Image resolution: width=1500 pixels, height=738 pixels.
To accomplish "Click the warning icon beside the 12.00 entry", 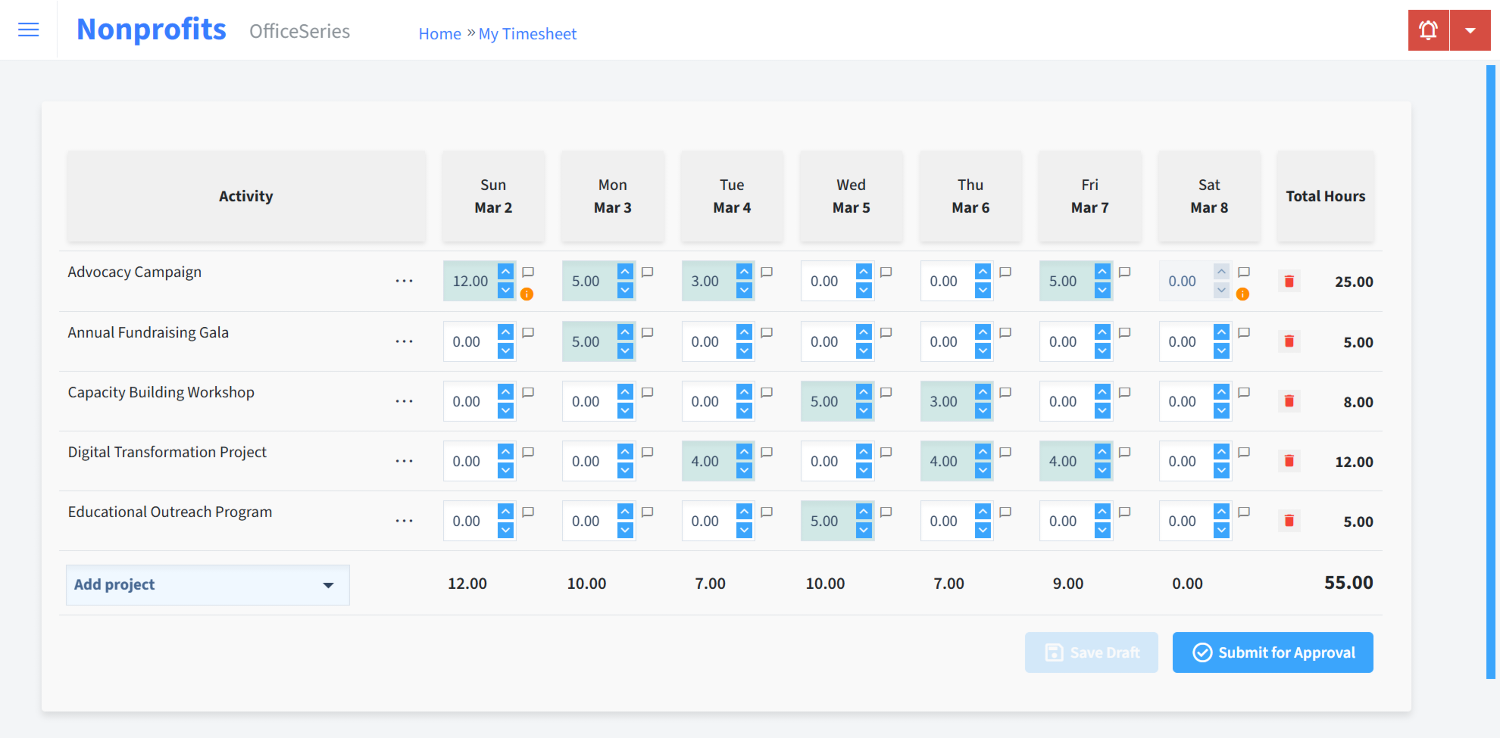I will point(527,293).
